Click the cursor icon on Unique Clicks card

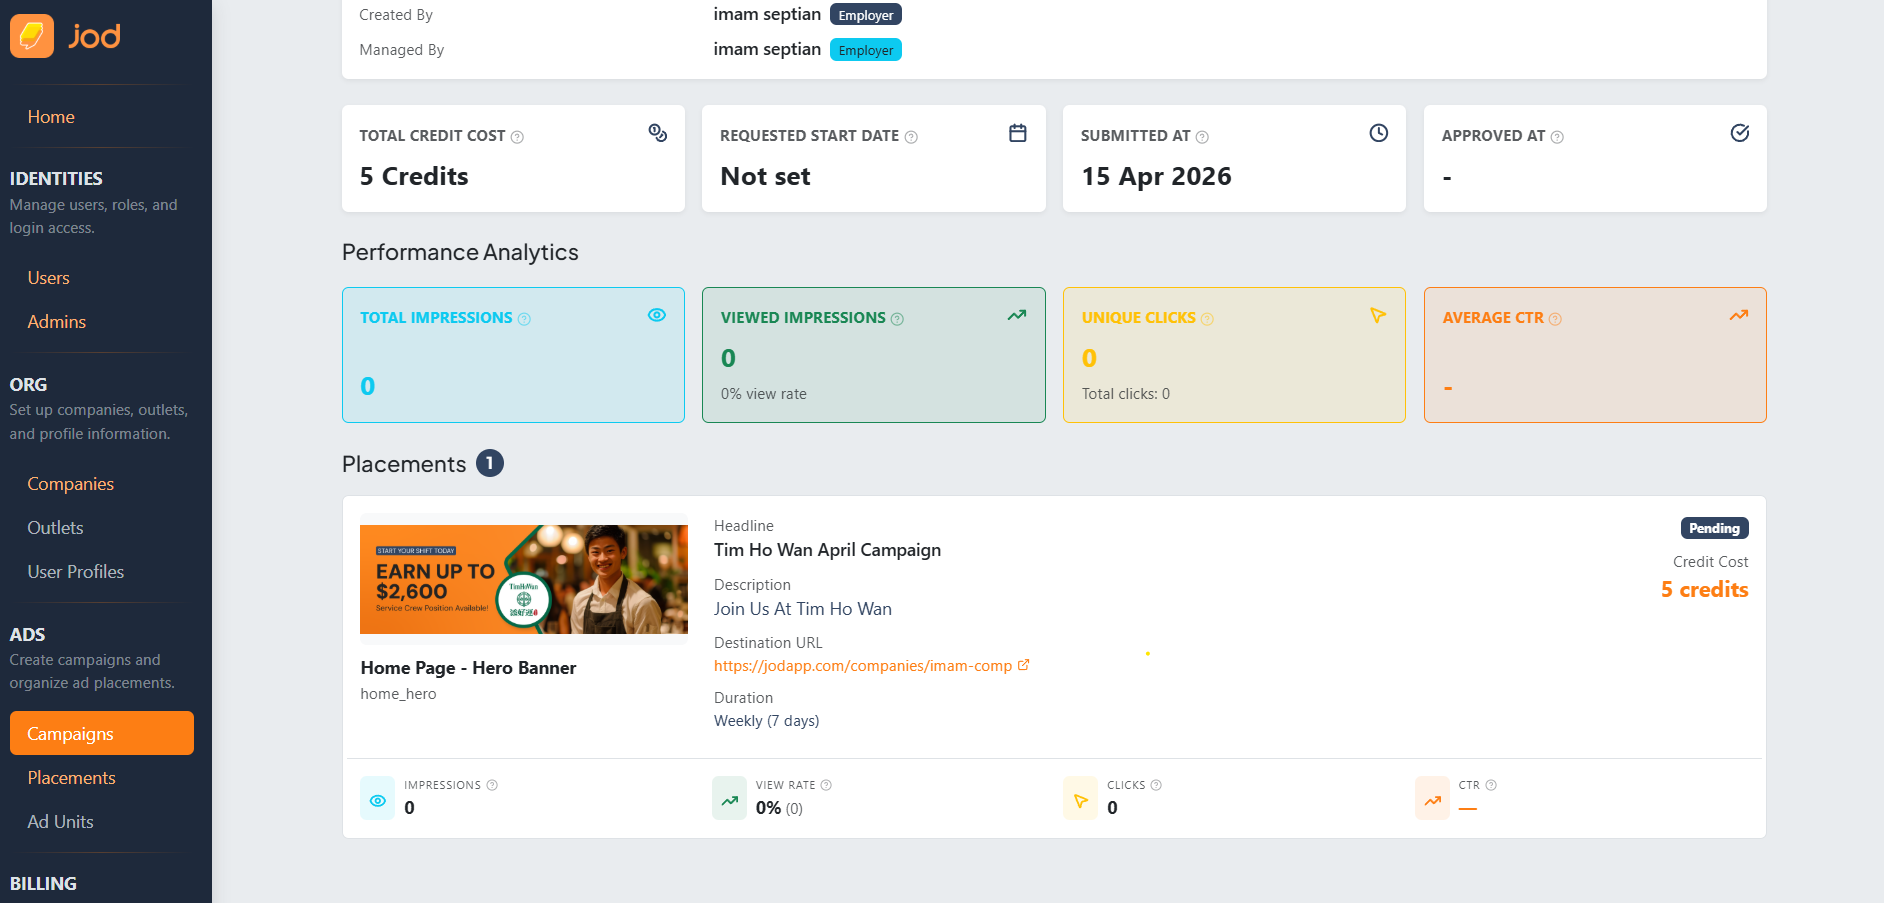click(x=1378, y=315)
